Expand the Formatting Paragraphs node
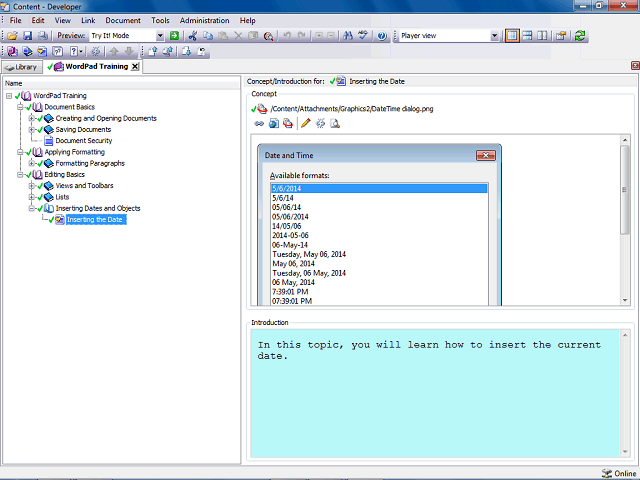 click(31, 163)
